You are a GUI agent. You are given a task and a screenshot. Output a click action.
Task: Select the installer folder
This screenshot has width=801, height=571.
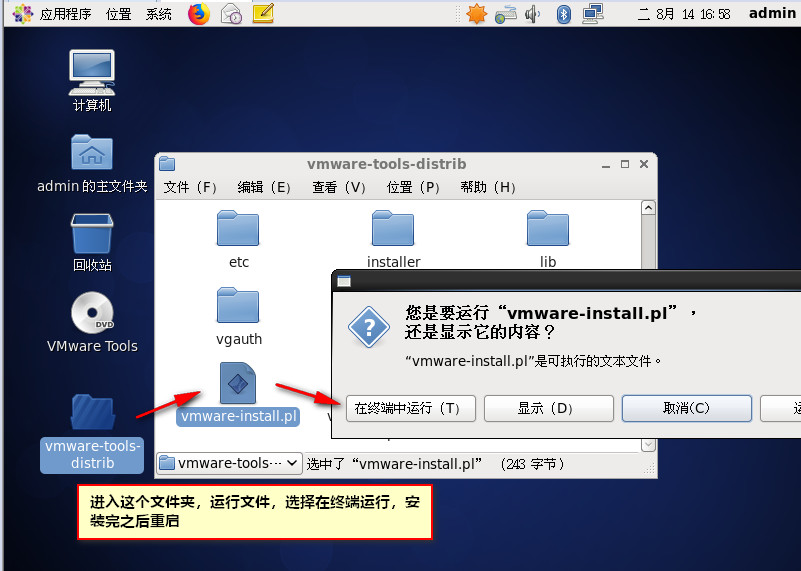coord(393,239)
